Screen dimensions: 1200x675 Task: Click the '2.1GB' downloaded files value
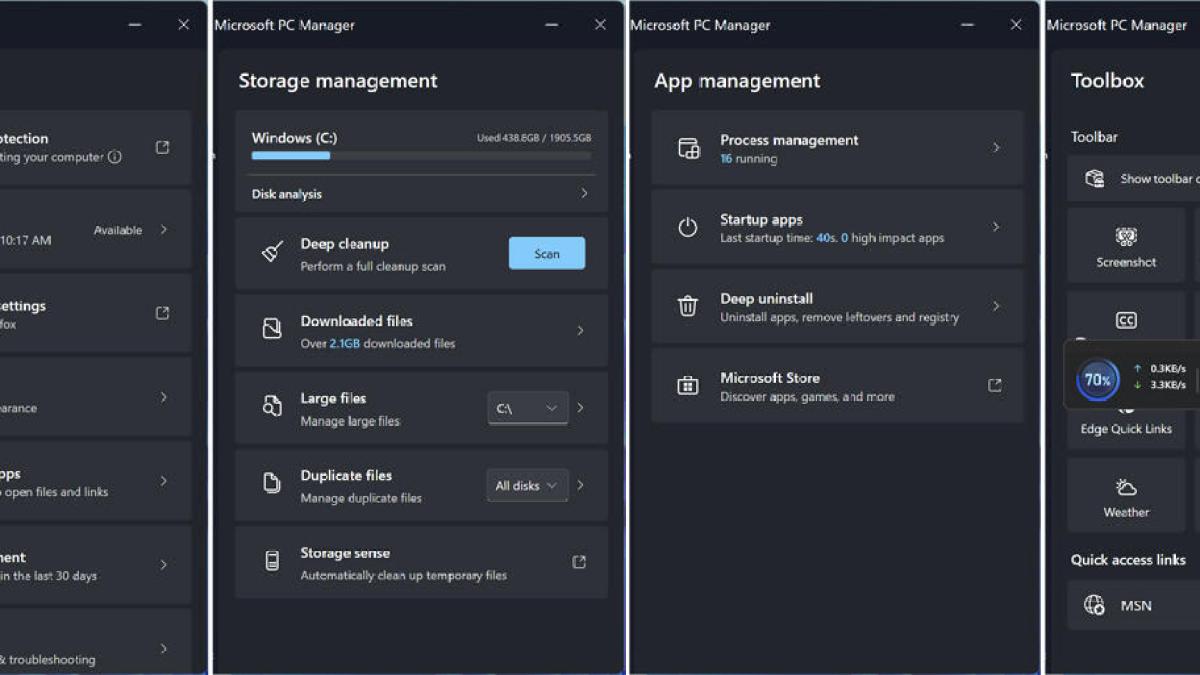coord(345,344)
